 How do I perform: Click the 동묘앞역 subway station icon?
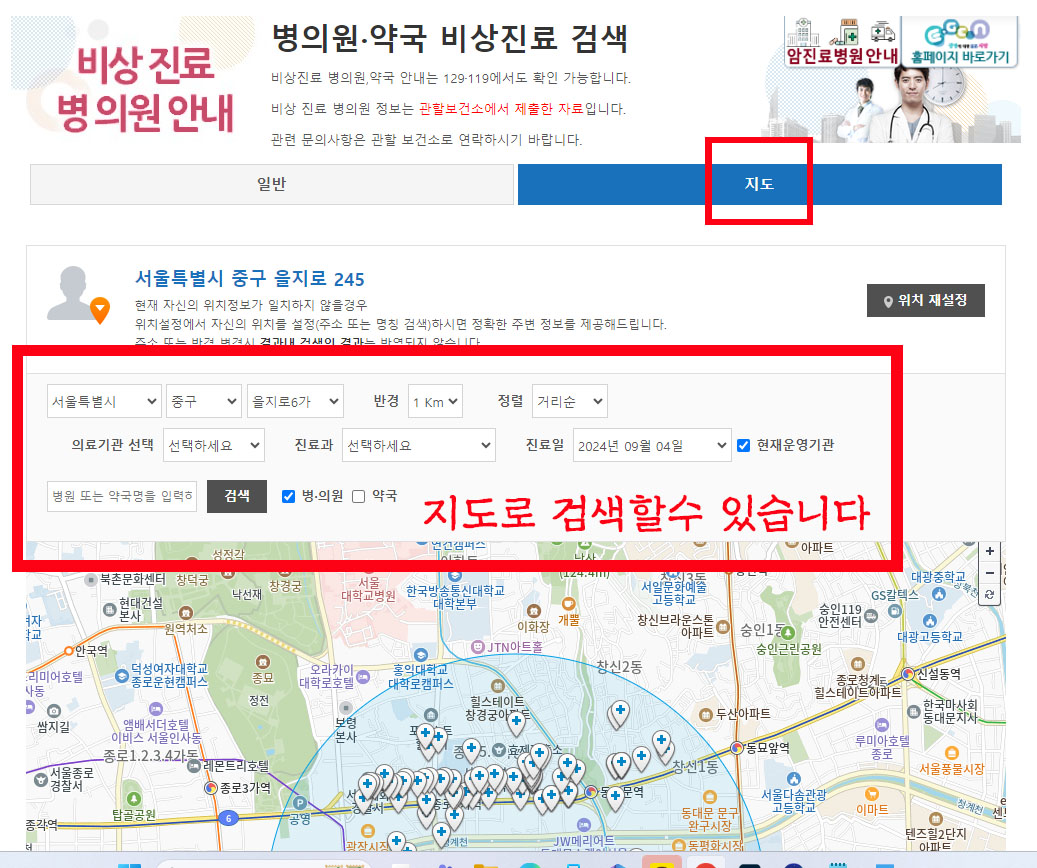[737, 748]
